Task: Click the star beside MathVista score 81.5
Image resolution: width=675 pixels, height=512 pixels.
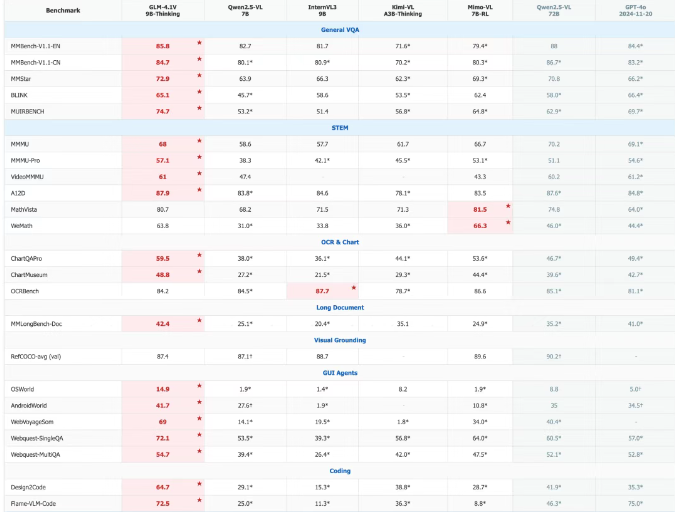Action: pos(508,206)
